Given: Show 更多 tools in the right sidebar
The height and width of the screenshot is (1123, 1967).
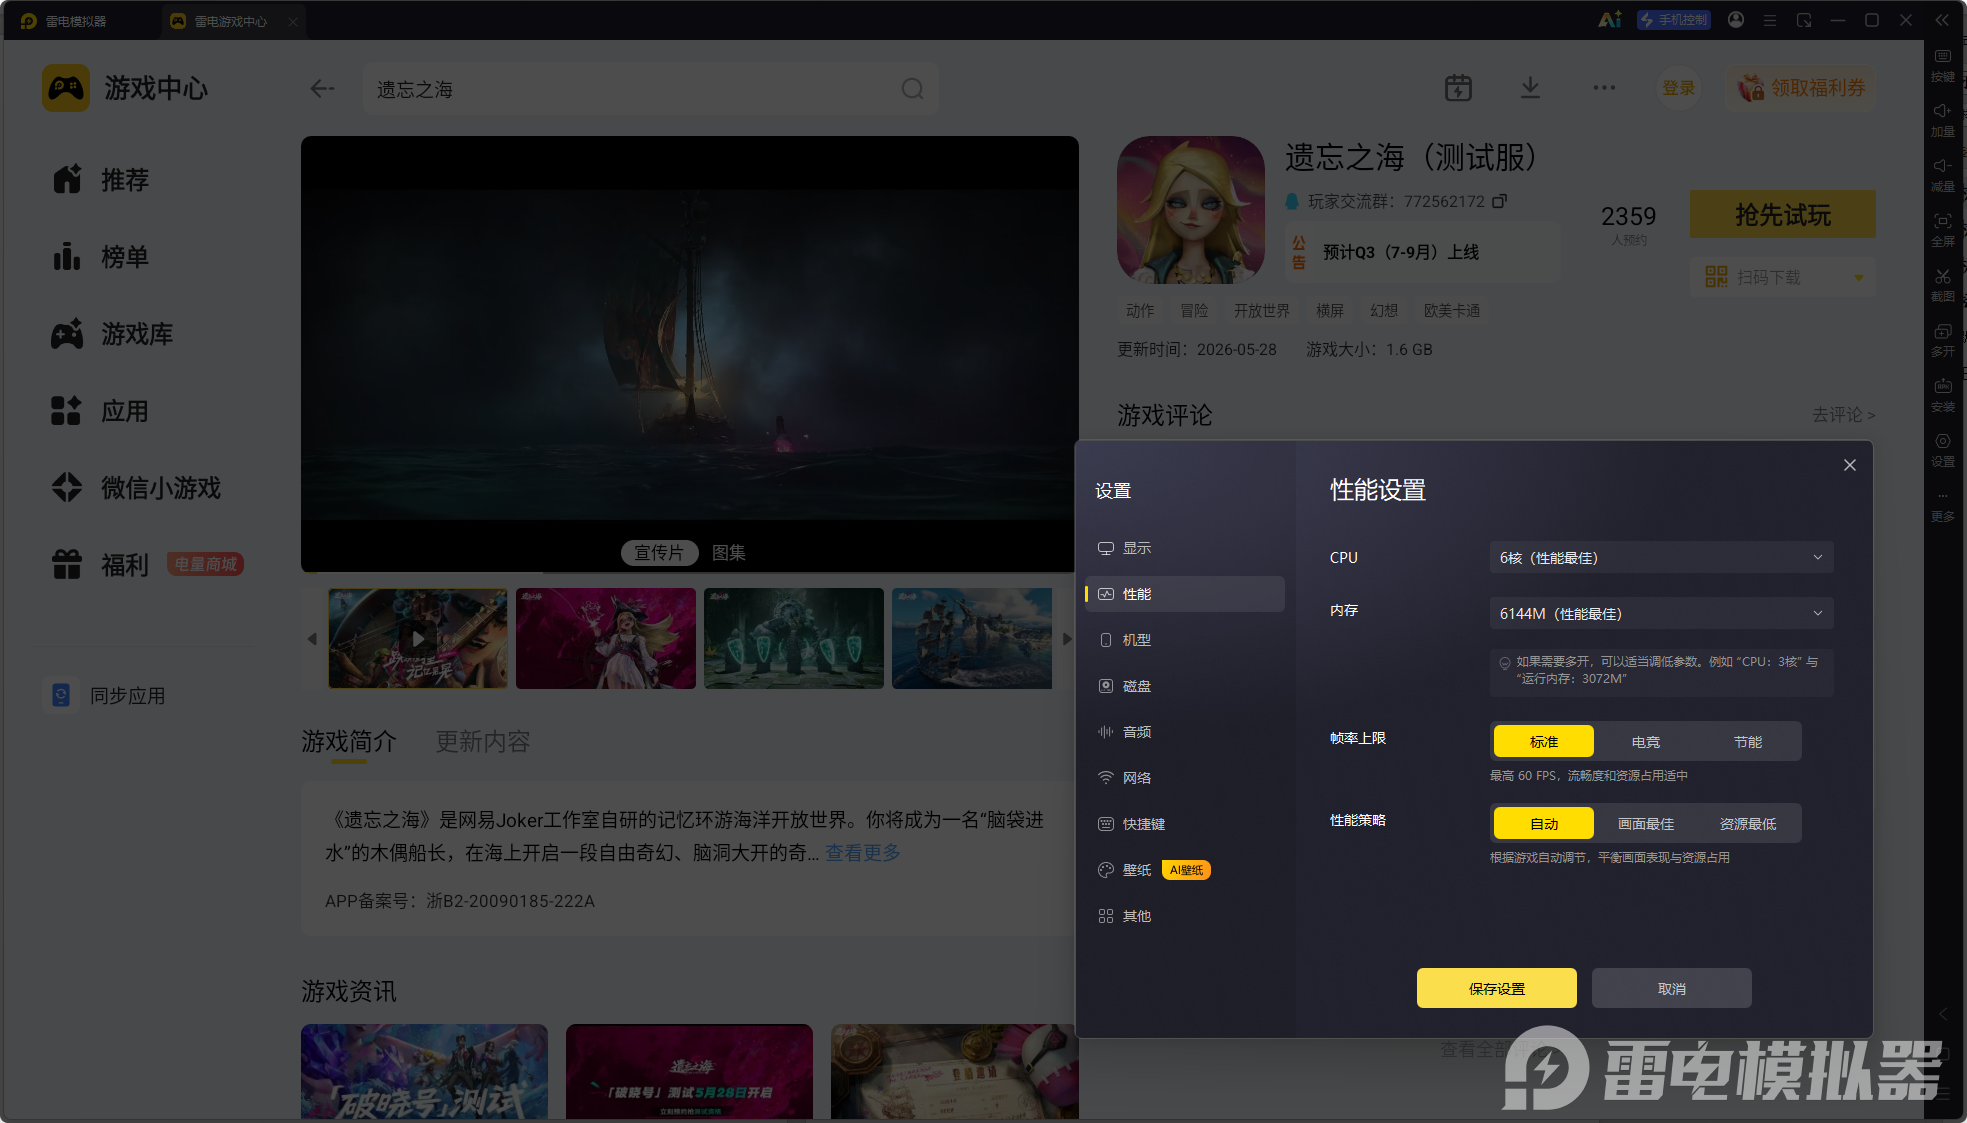Looking at the screenshot, I should tap(1942, 506).
